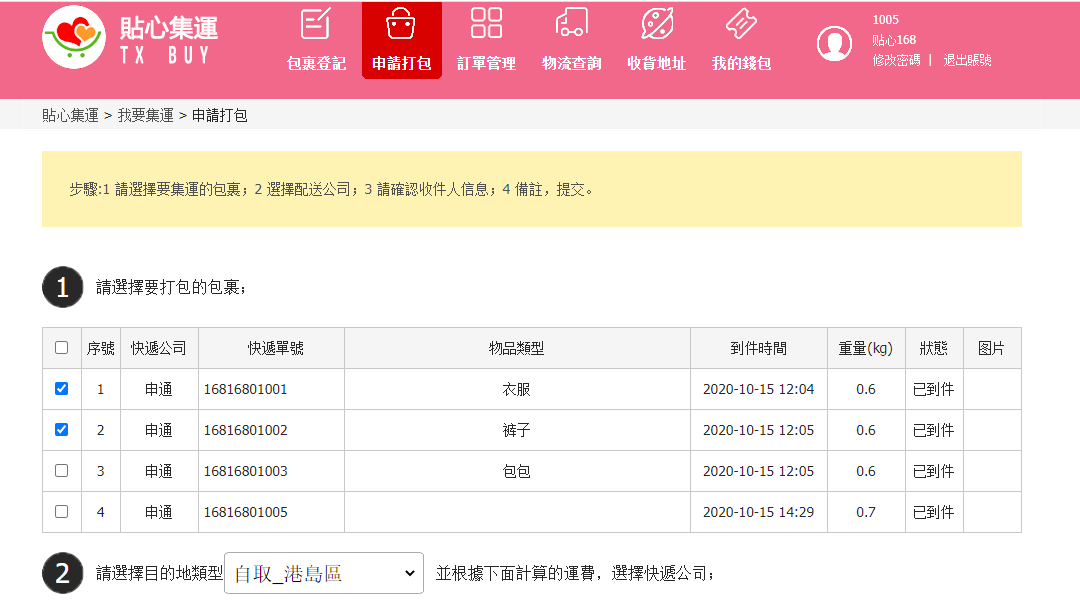This screenshot has width=1080, height=606.
Task: Uncheck package row 16816801001
Action: (62, 389)
